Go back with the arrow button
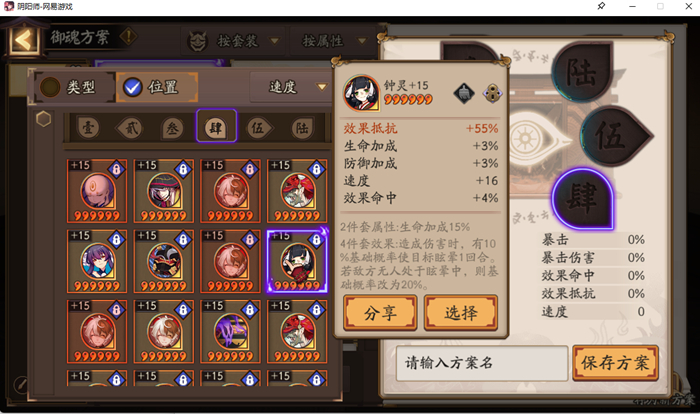The height and width of the screenshot is (414, 700). [x=23, y=40]
